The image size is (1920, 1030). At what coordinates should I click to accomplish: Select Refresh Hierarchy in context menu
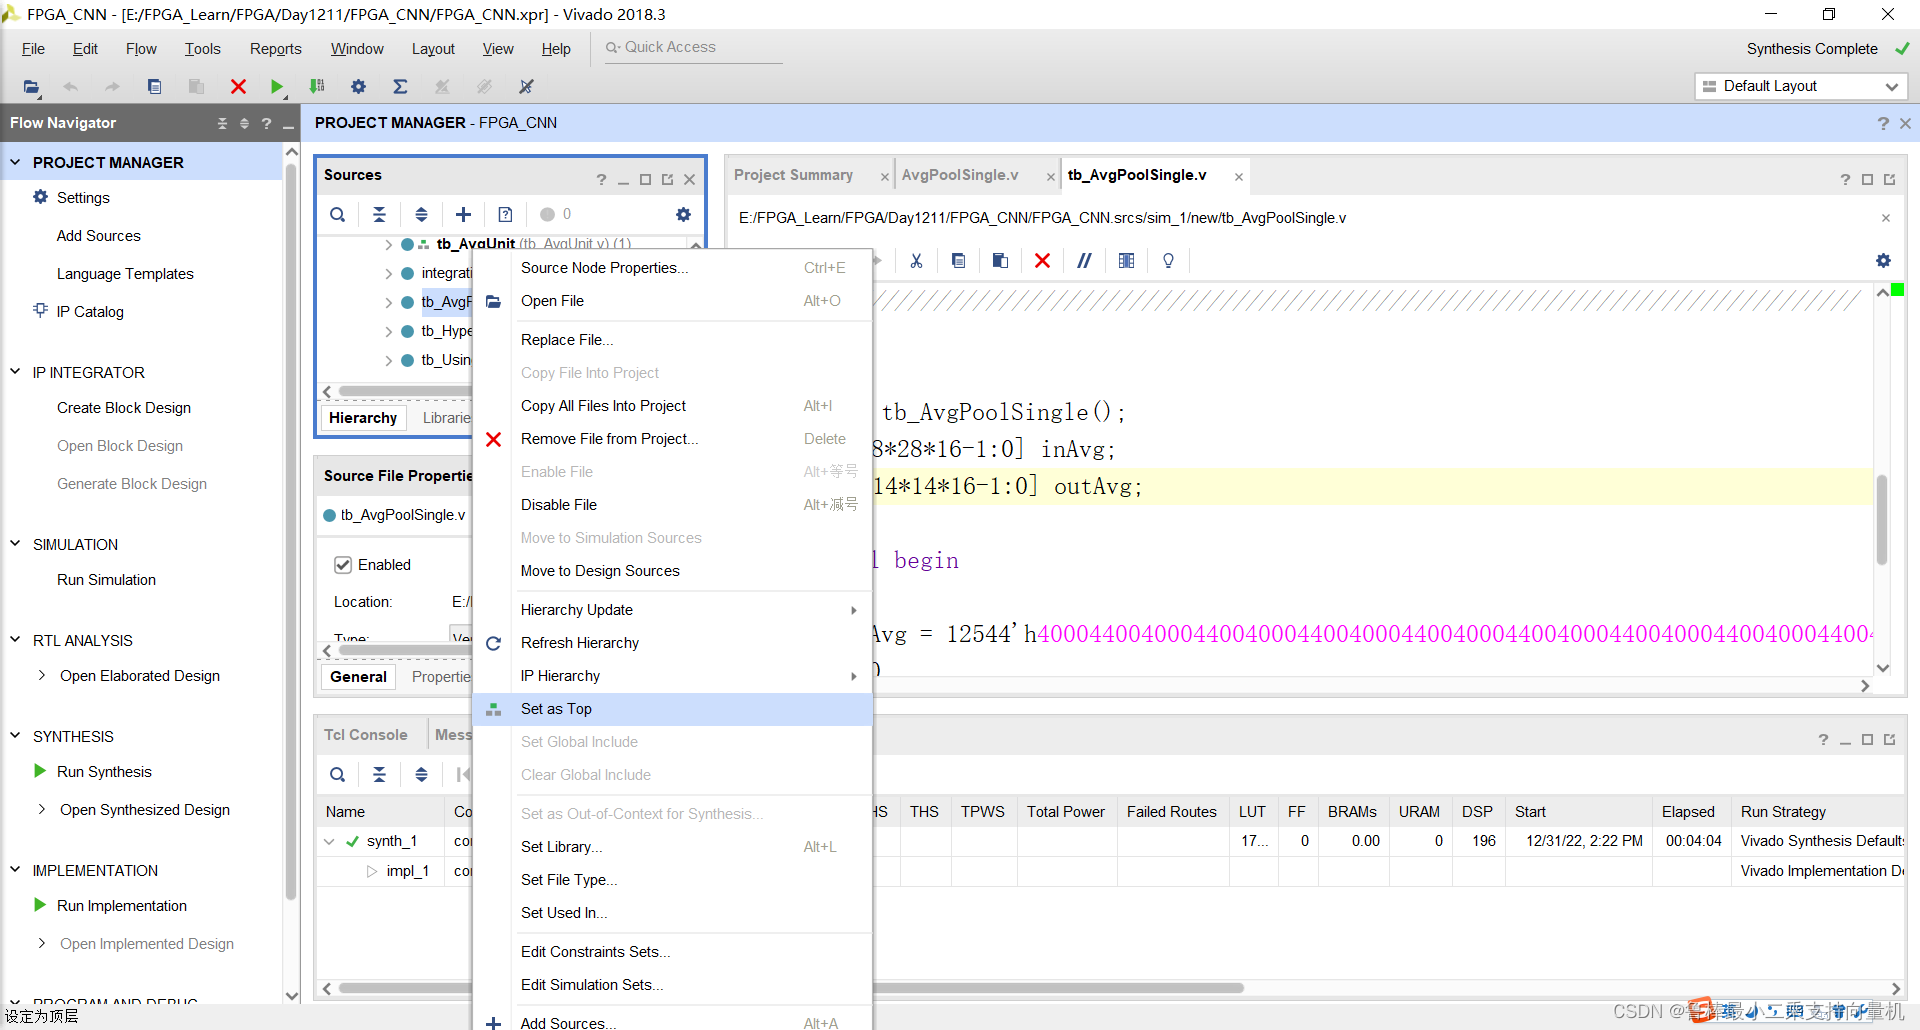point(672,643)
